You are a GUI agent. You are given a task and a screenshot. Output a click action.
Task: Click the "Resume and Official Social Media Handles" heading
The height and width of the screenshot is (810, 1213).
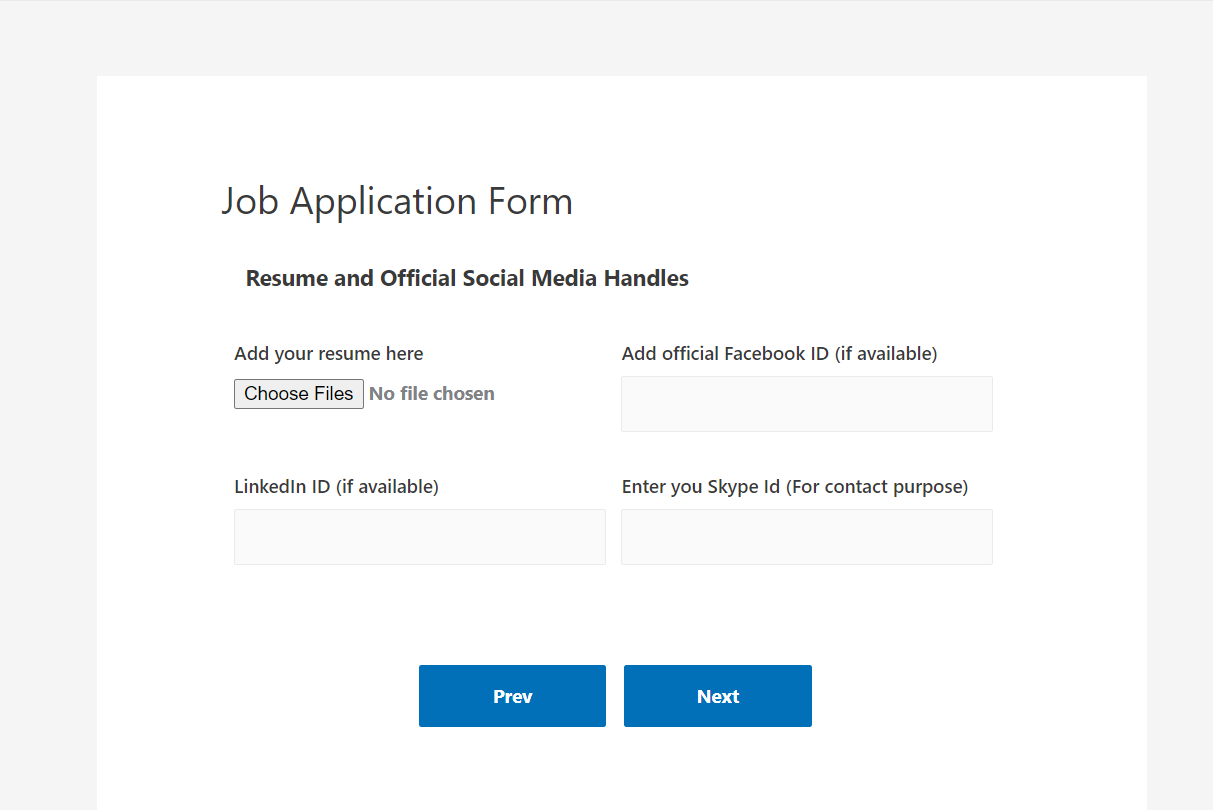[467, 278]
